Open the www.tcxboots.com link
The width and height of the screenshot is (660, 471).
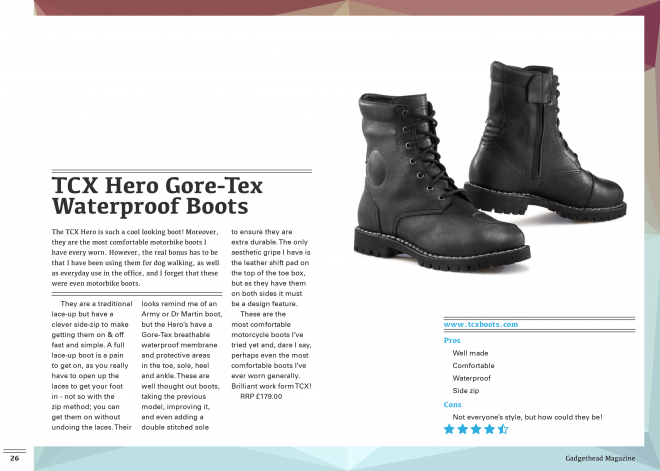[481, 325]
